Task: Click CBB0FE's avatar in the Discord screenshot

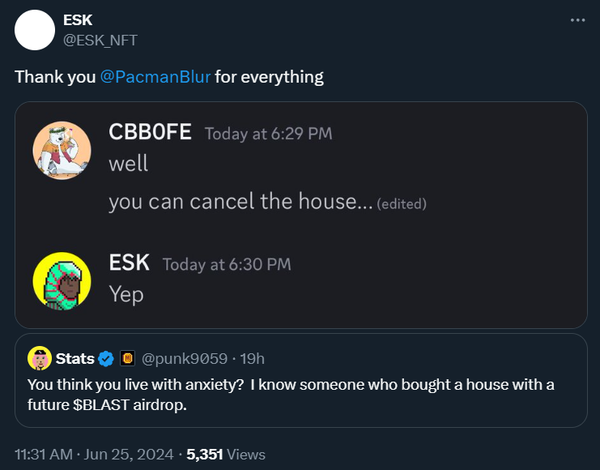Action: [x=63, y=150]
